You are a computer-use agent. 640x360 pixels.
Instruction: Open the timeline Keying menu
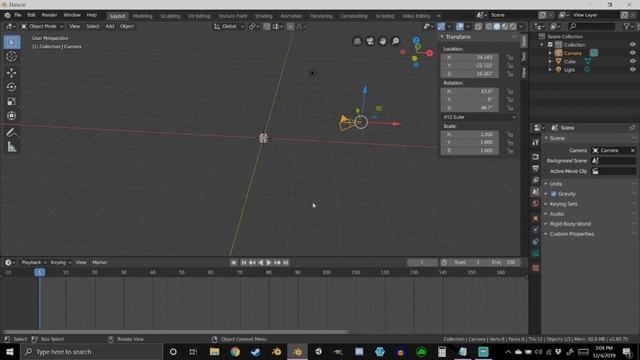(x=61, y=262)
